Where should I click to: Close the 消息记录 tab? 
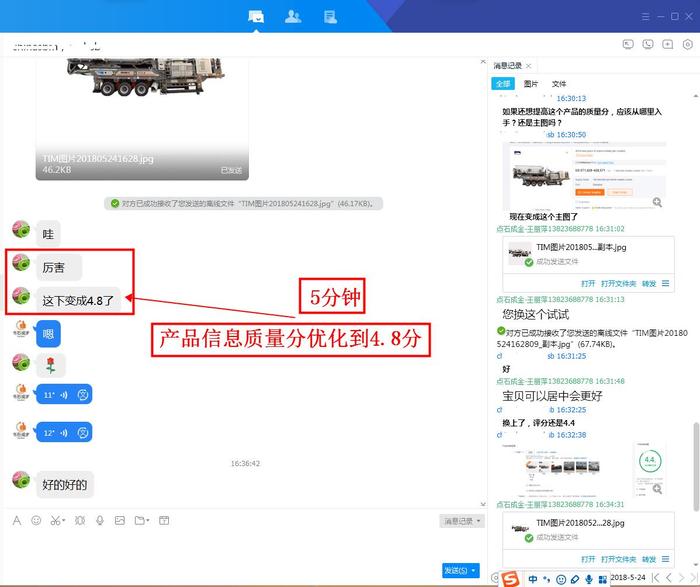tap(529, 66)
